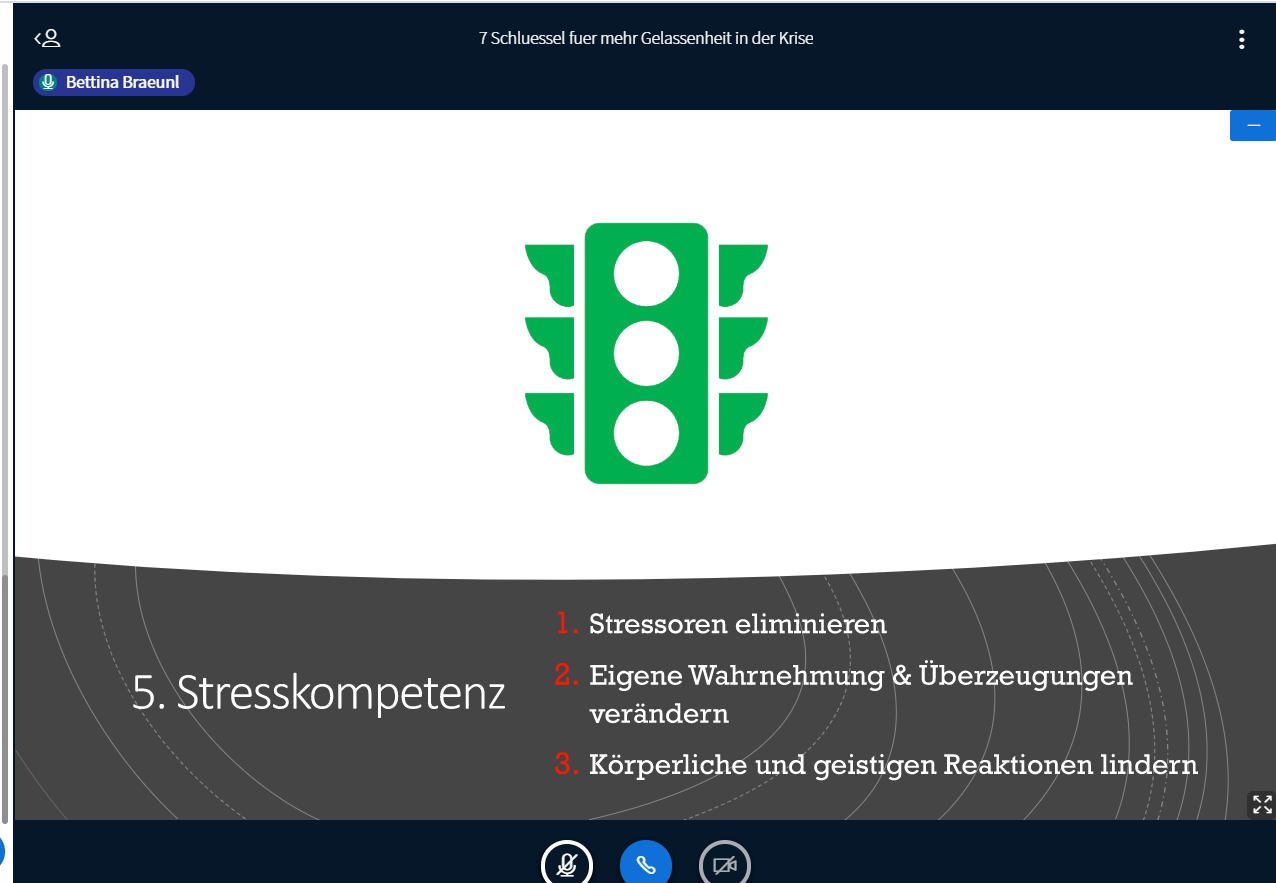The width and height of the screenshot is (1276, 883).
Task: Make the presentation fullscreen
Action: tap(1262, 804)
